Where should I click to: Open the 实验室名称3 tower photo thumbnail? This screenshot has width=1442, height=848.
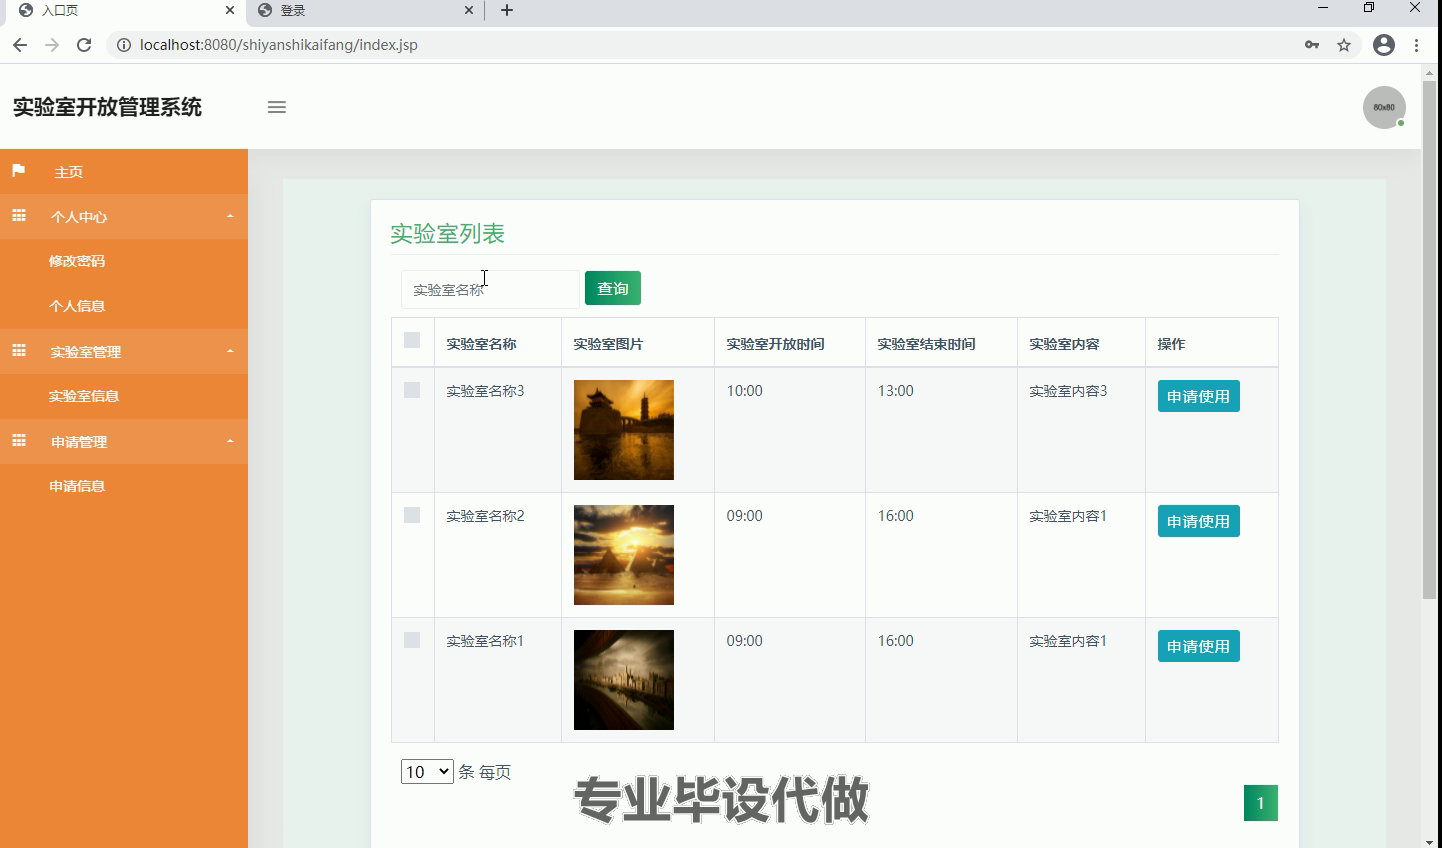(x=624, y=430)
